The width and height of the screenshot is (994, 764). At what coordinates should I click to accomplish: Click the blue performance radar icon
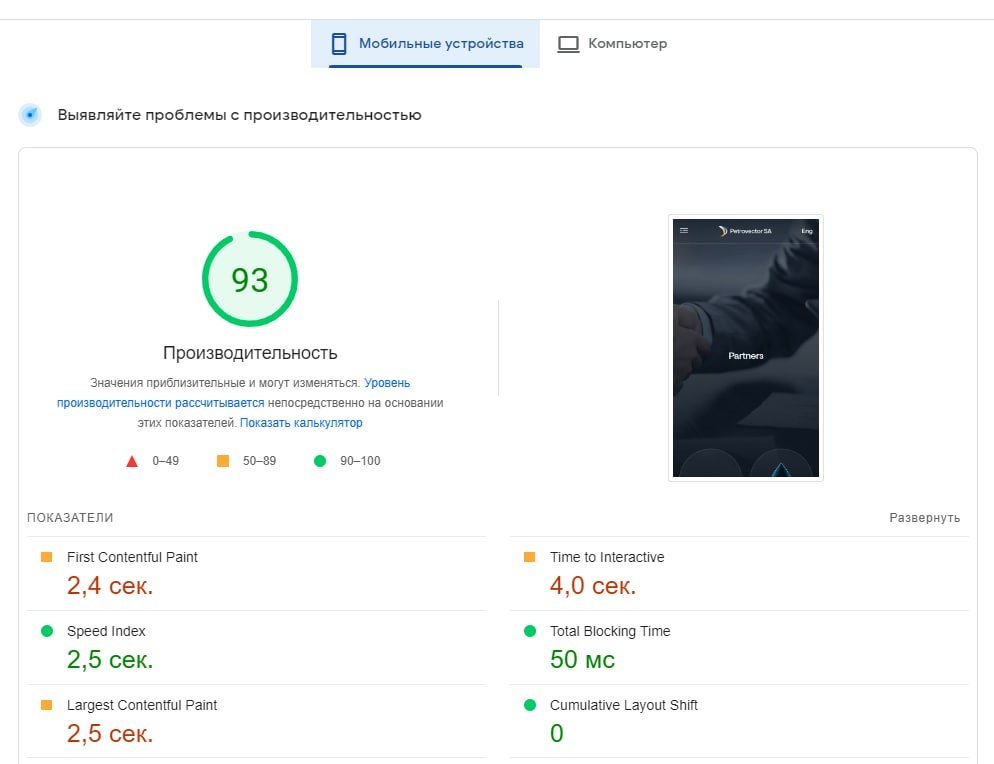30,115
